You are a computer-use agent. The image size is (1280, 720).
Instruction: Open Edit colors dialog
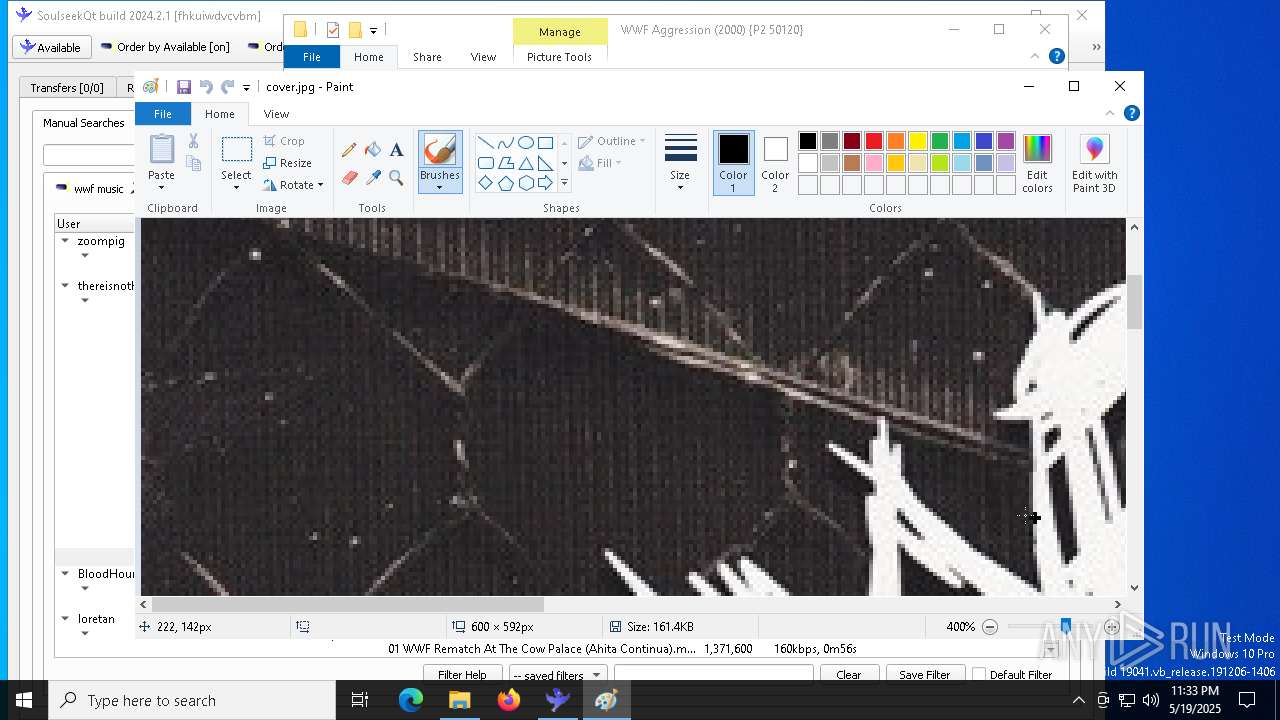pyautogui.click(x=1037, y=163)
